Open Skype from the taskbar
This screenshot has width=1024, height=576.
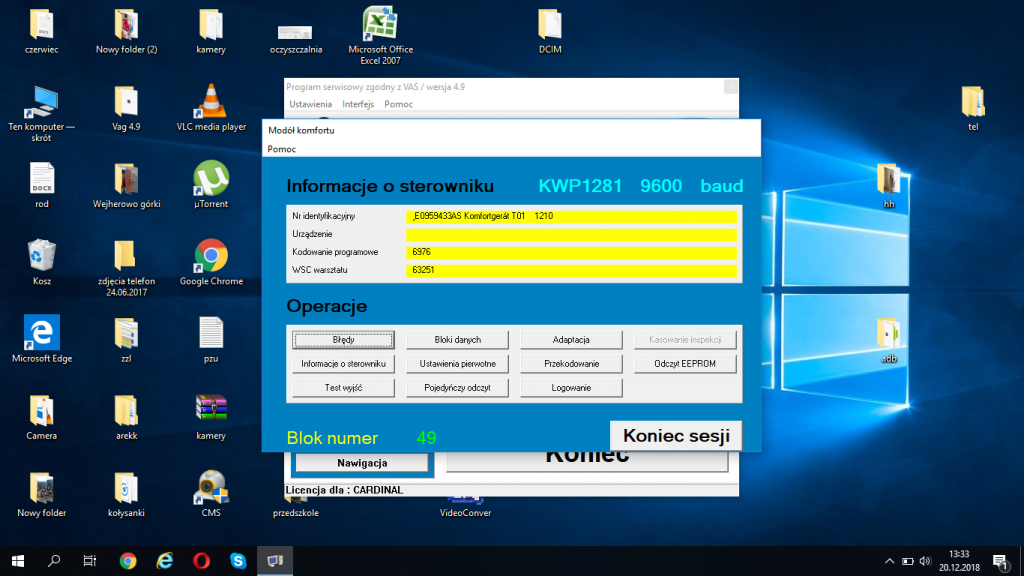(238, 561)
